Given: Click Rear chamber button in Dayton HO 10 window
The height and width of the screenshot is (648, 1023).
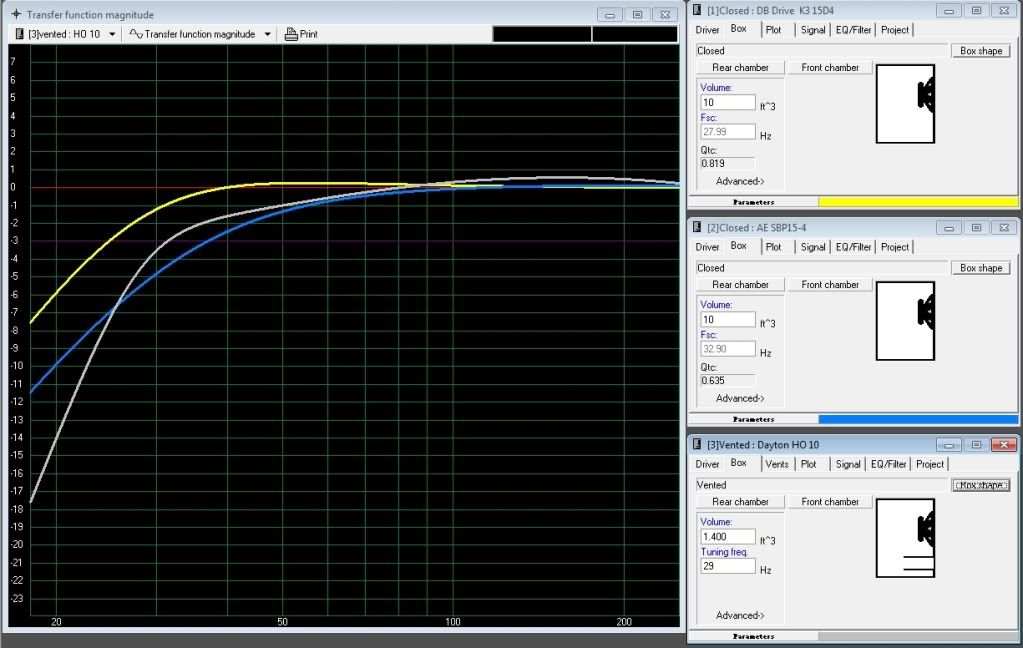Looking at the screenshot, I should pyautogui.click(x=741, y=502).
